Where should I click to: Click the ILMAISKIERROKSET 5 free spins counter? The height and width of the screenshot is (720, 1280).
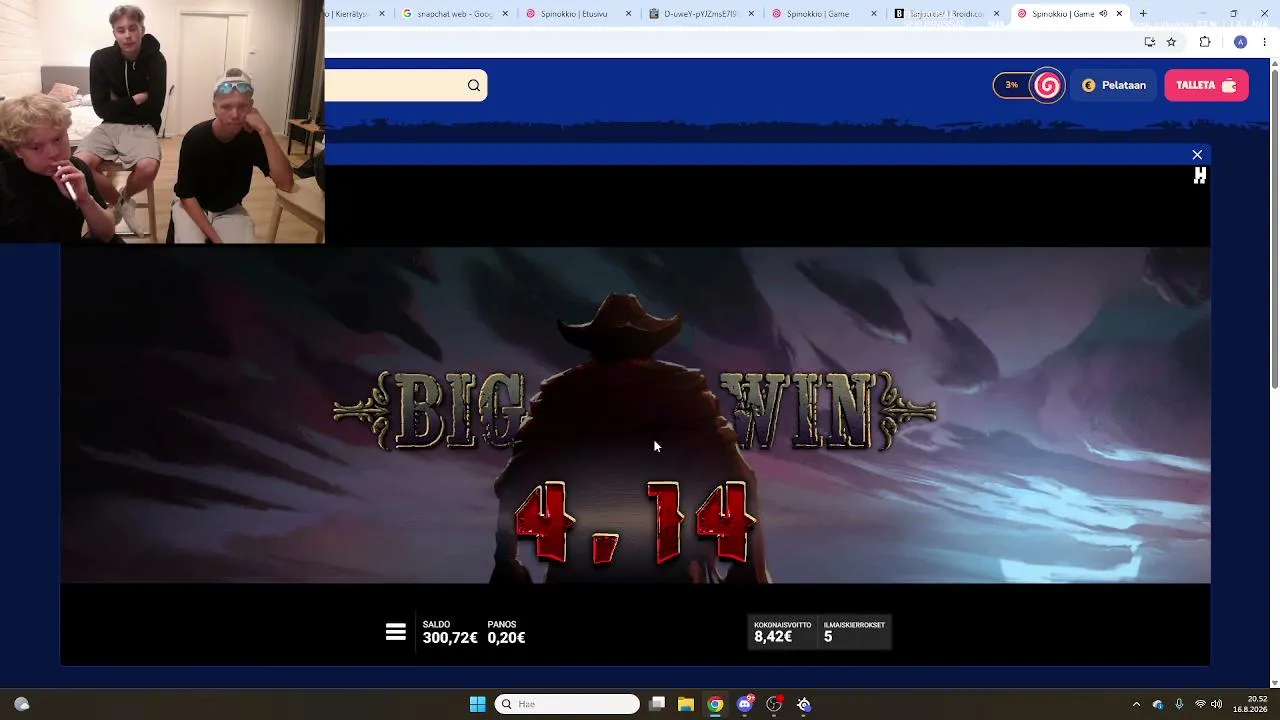854,632
